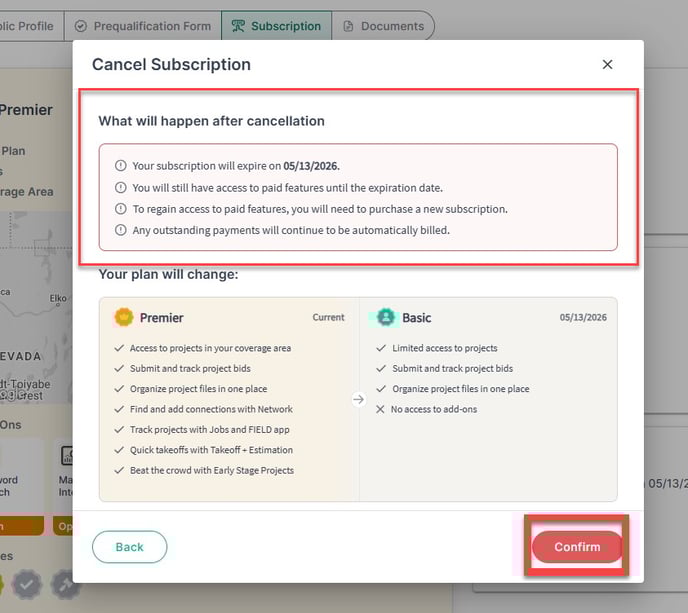This screenshot has height=613, width=688.
Task: Click the checkmark beside Limited access to projects
Action: tap(381, 348)
